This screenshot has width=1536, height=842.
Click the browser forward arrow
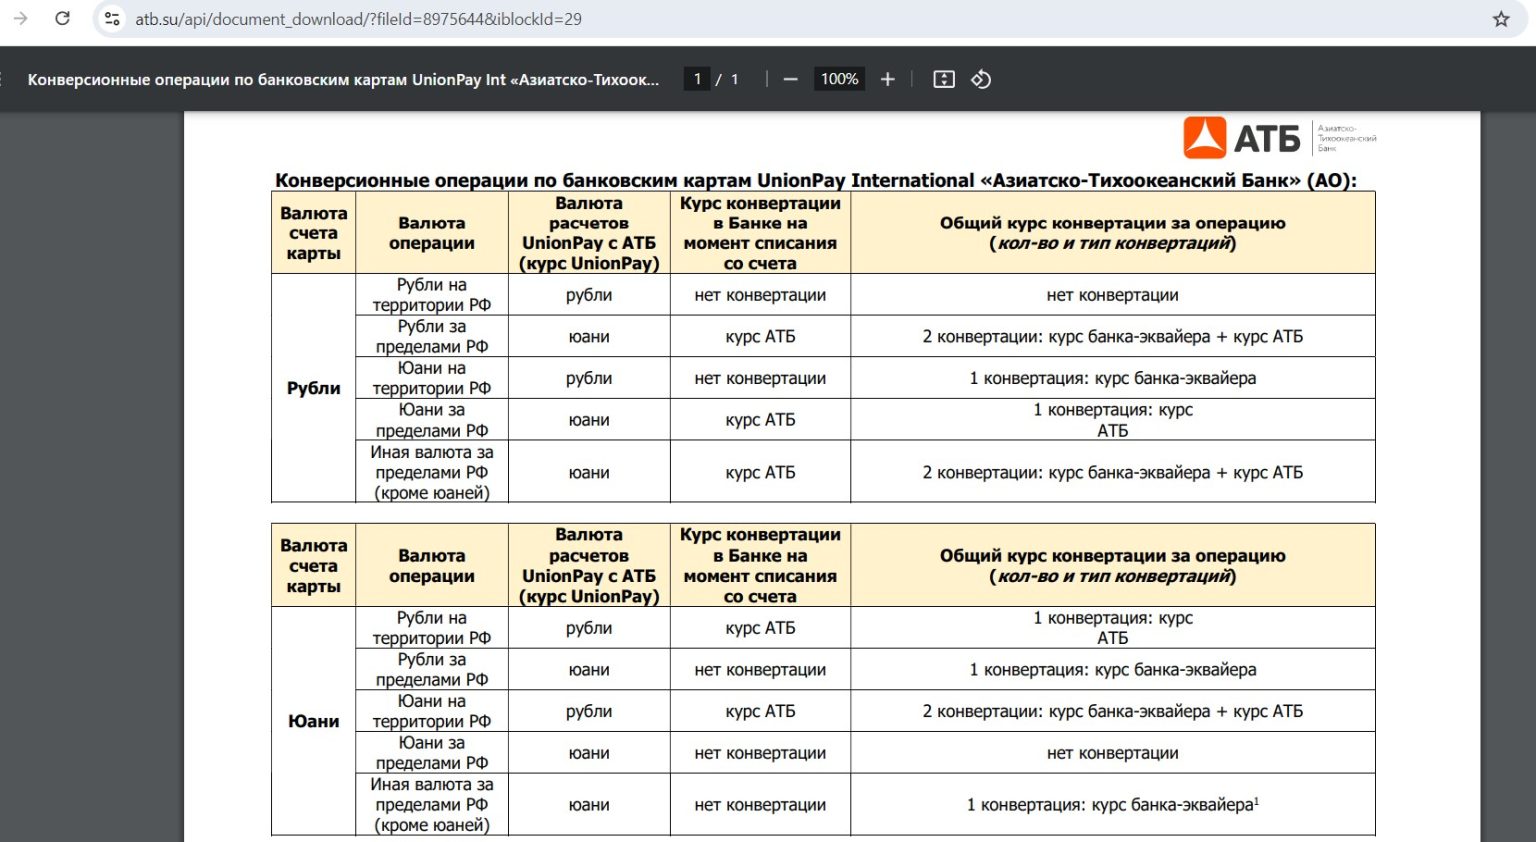20,19
